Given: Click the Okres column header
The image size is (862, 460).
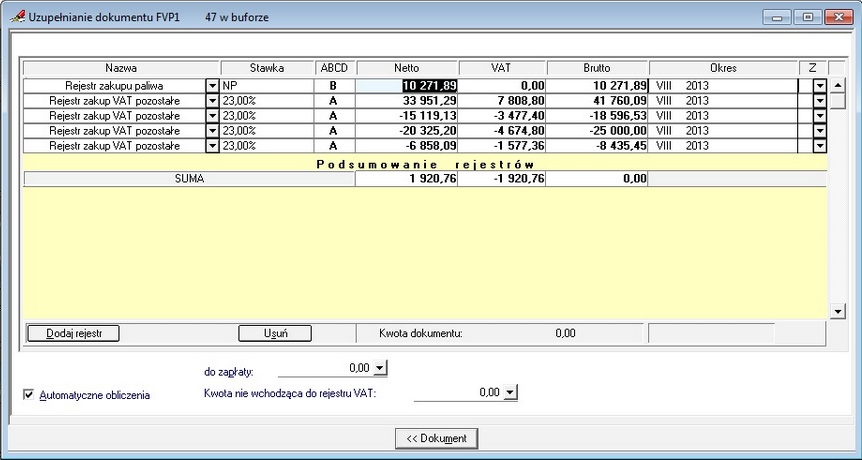Looking at the screenshot, I should tap(723, 68).
